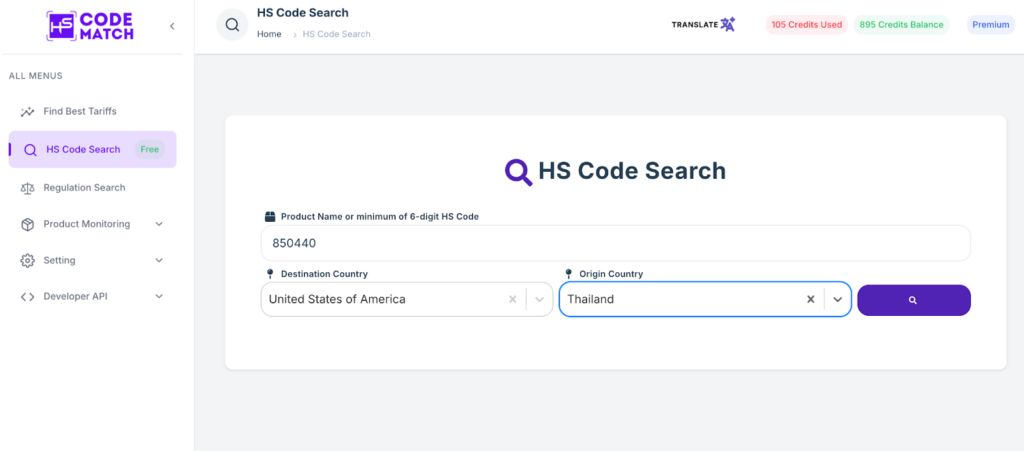The image size is (1024, 451).
Task: Open the Destination Country dropdown arrow
Action: [x=539, y=299]
